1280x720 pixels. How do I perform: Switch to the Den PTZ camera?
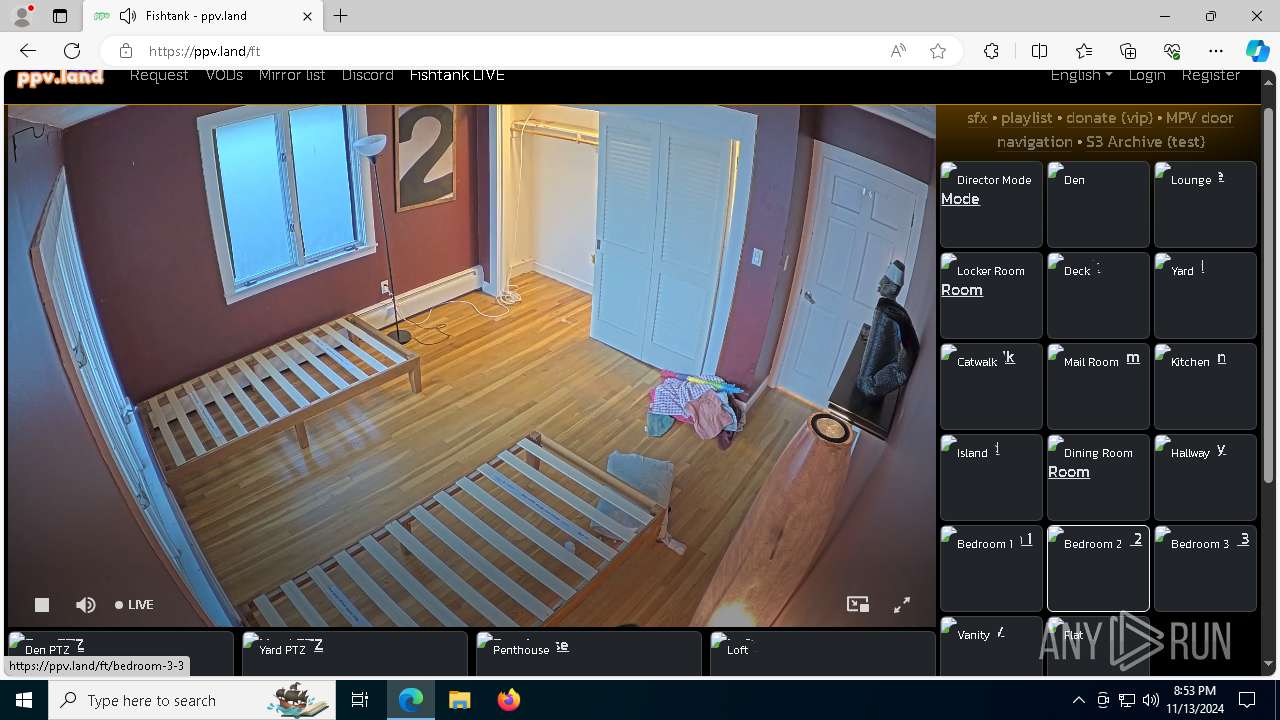pyautogui.click(x=120, y=653)
